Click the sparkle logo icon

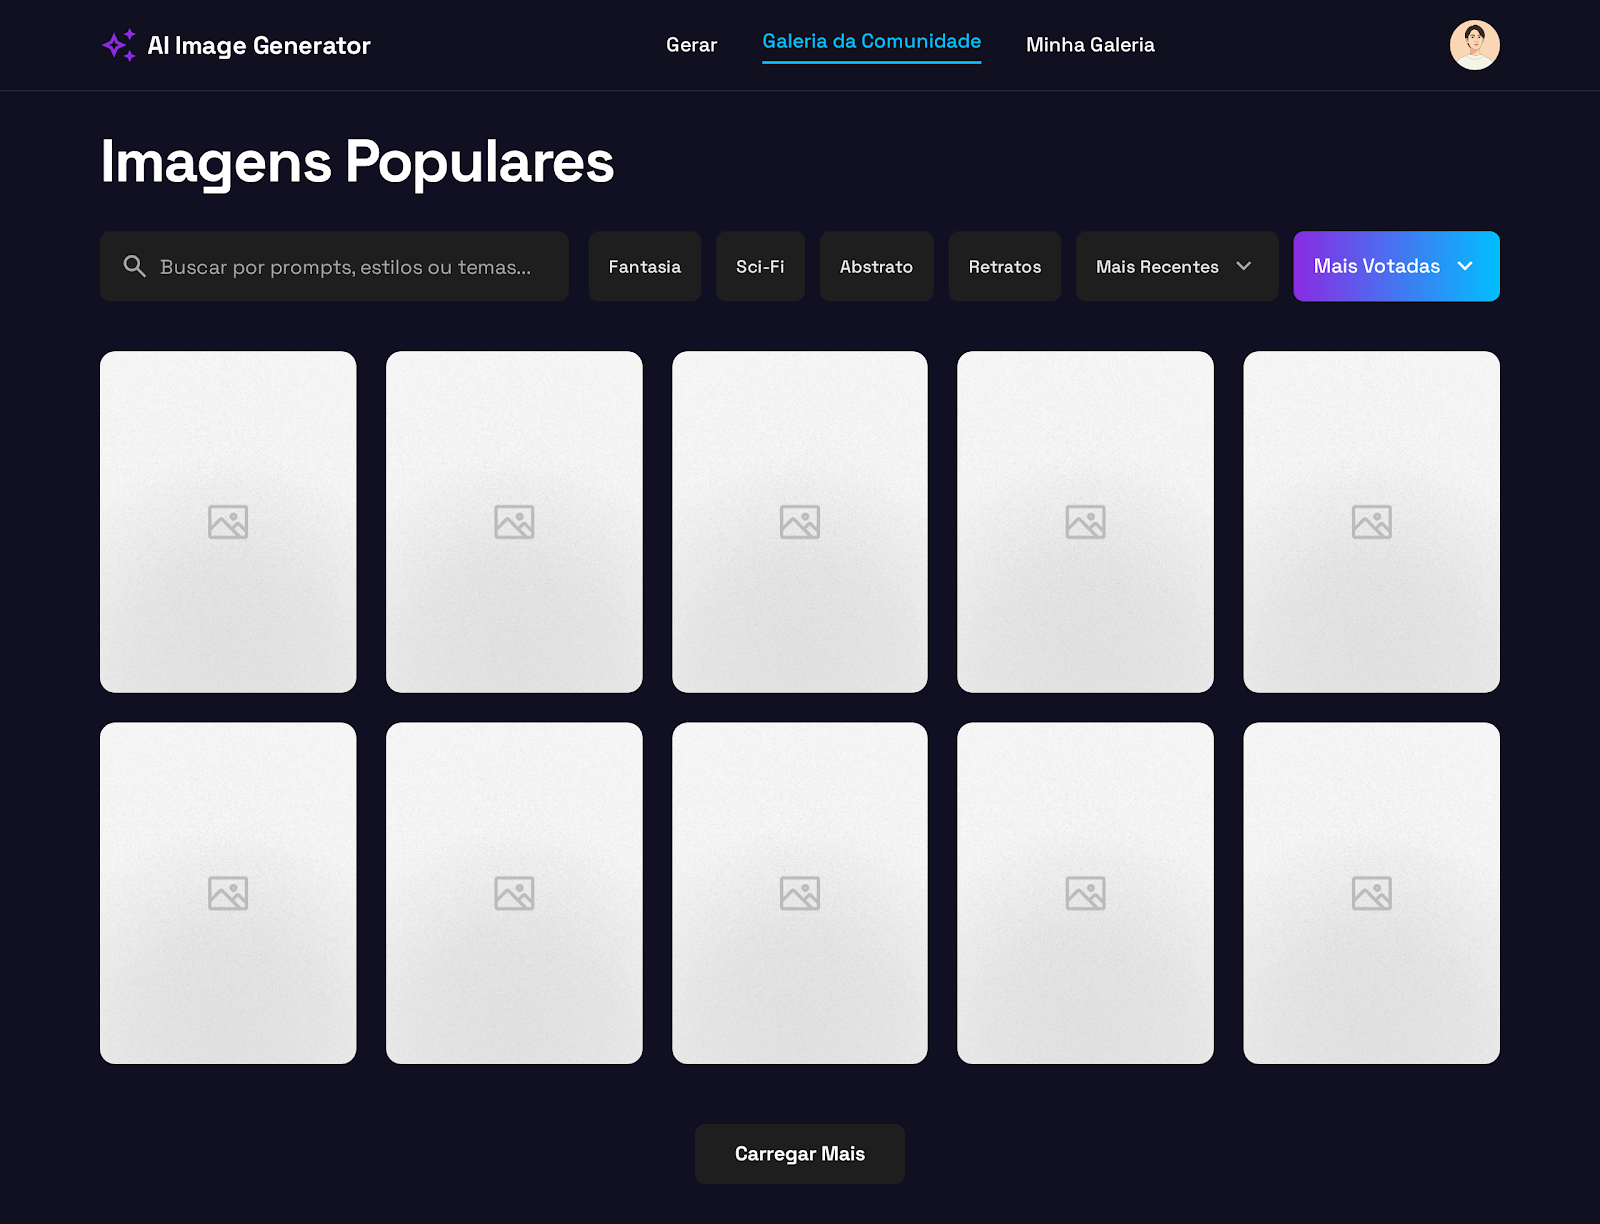coord(119,46)
